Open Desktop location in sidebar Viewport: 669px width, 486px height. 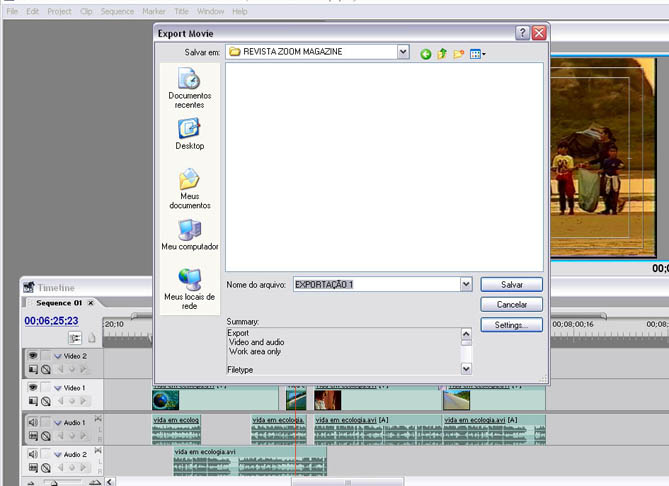[x=189, y=134]
